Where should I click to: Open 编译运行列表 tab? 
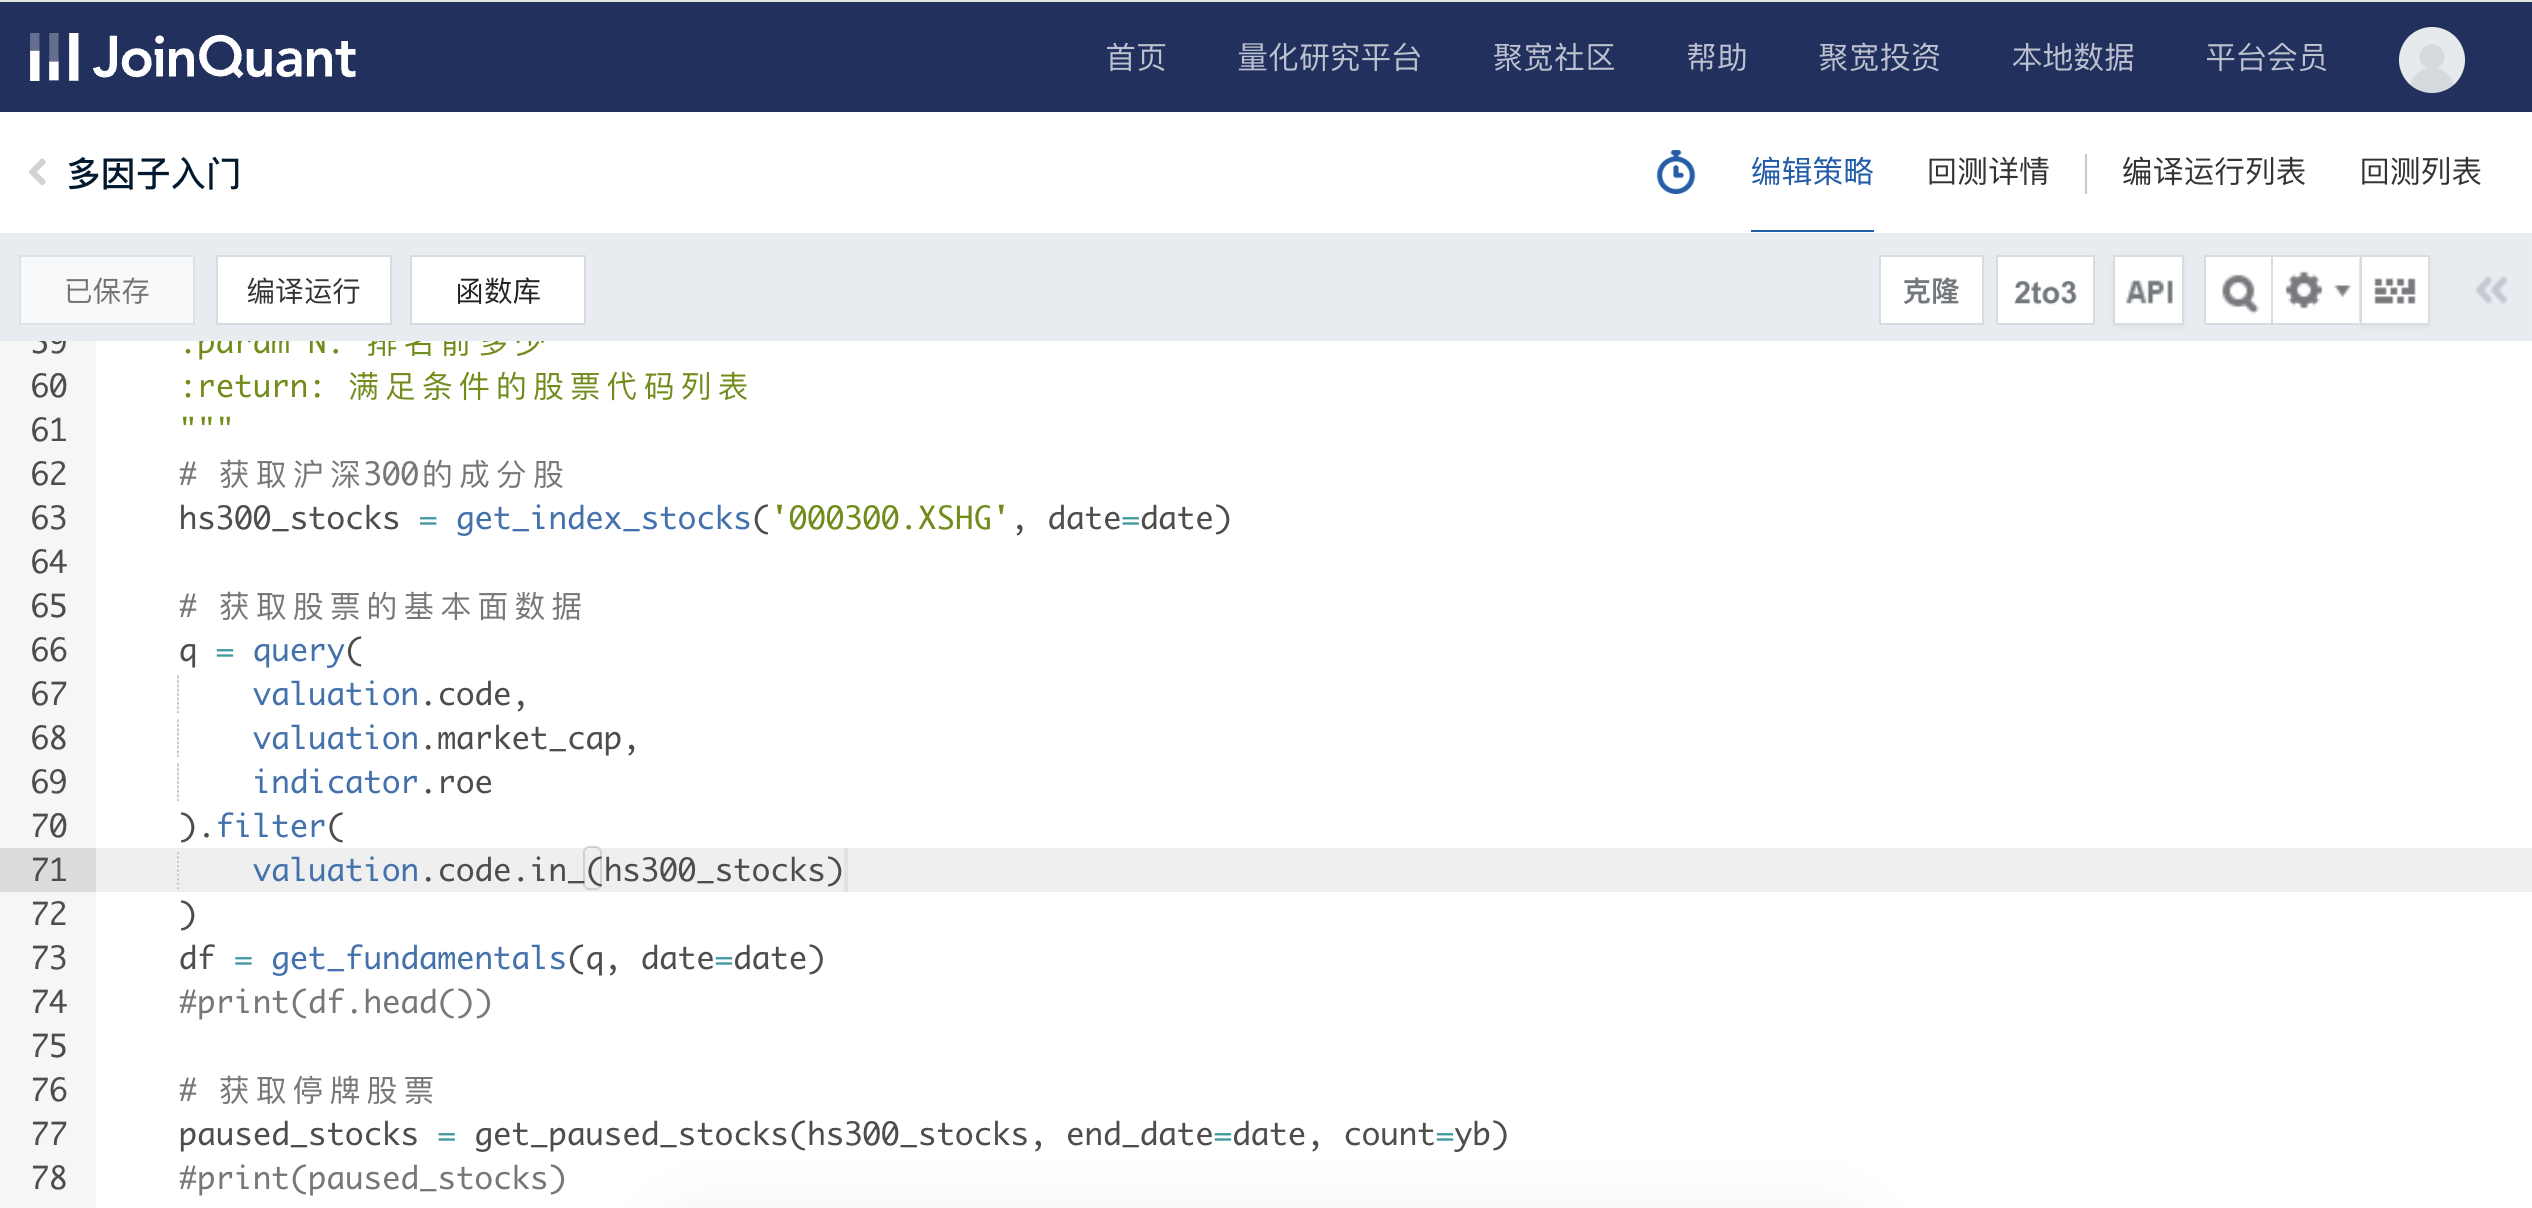coord(2213,172)
